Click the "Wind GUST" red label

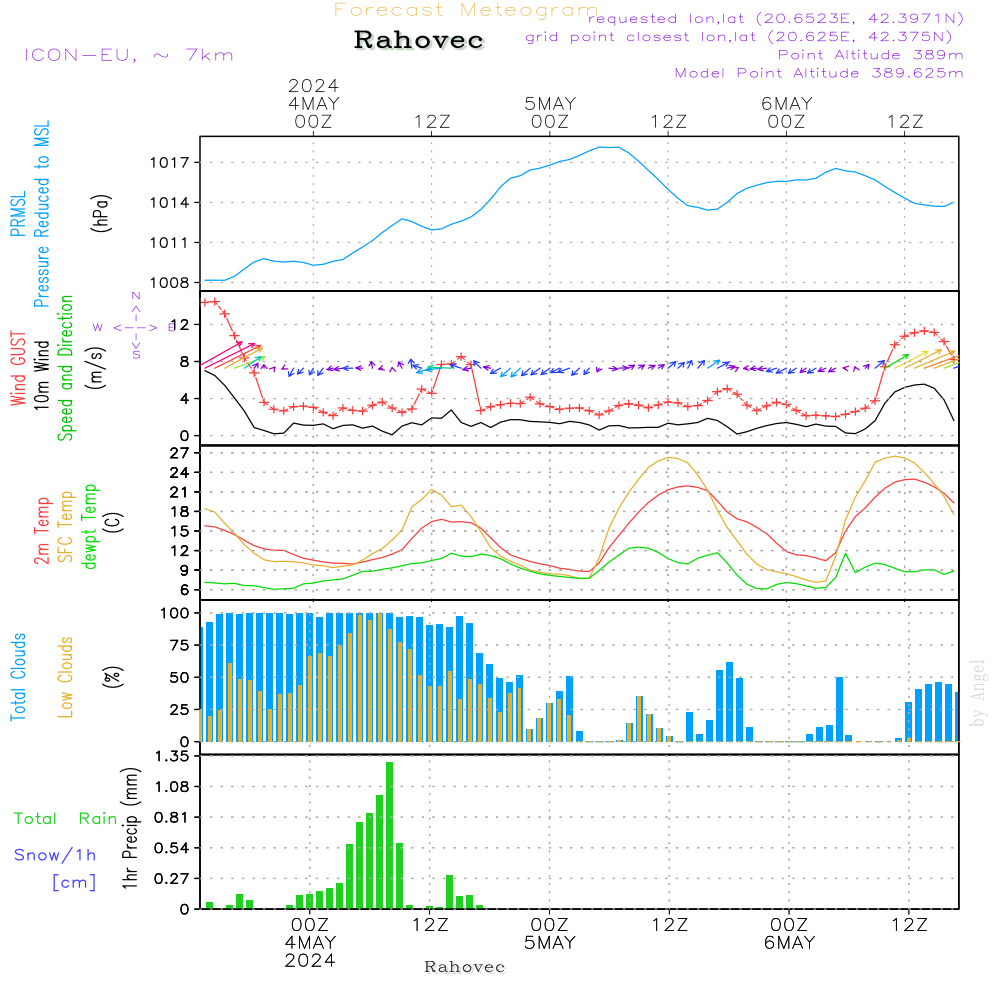18,369
